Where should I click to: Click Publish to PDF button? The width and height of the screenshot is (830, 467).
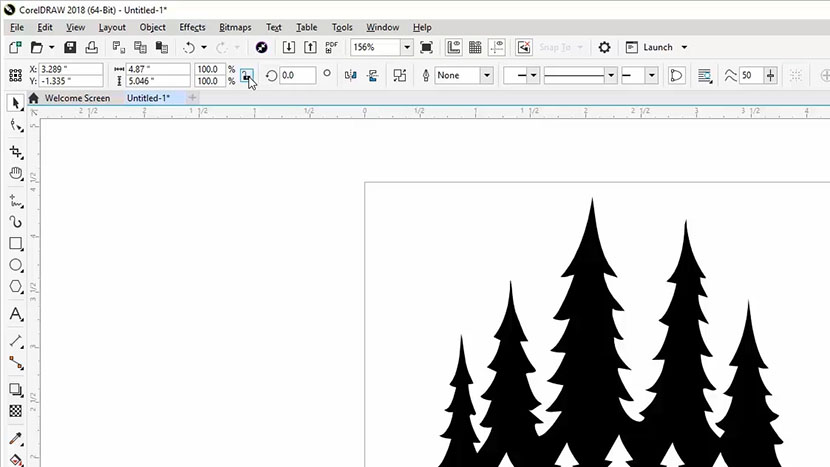pos(332,47)
